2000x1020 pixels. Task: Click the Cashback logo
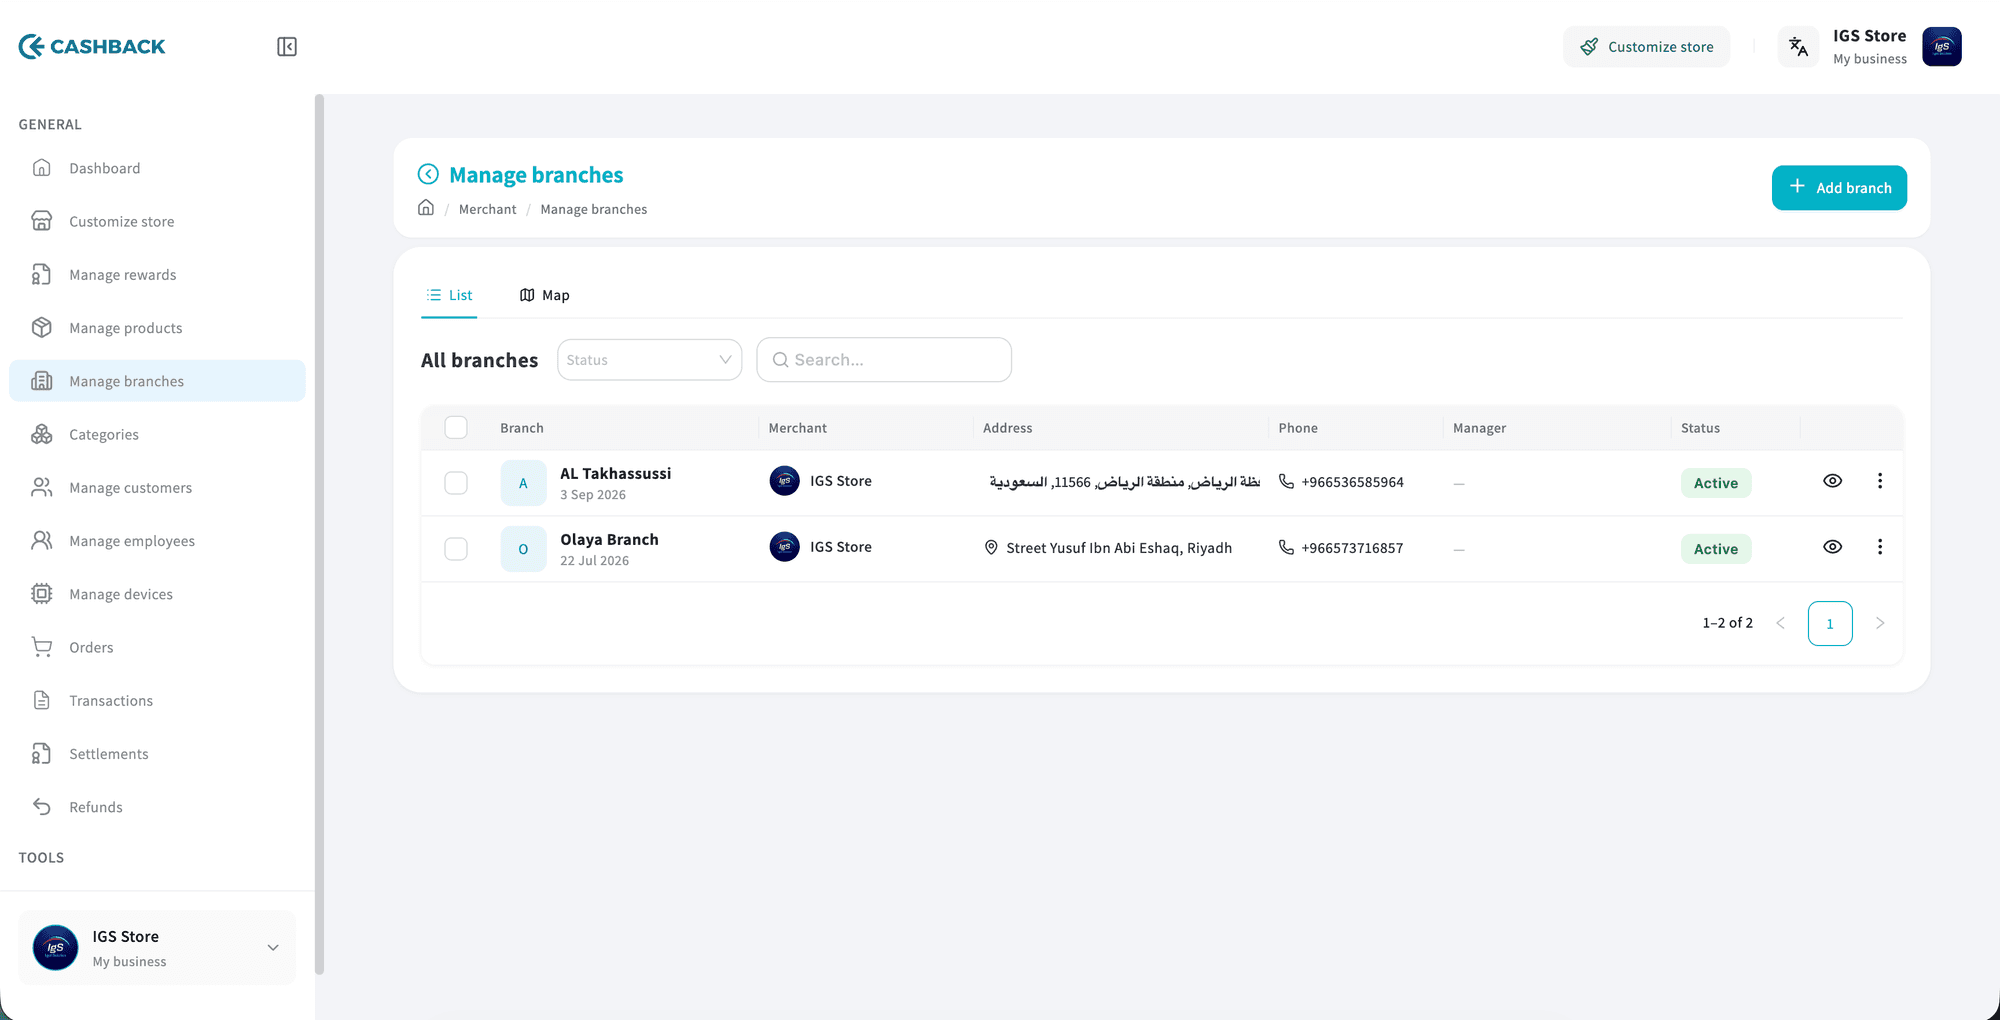(92, 46)
